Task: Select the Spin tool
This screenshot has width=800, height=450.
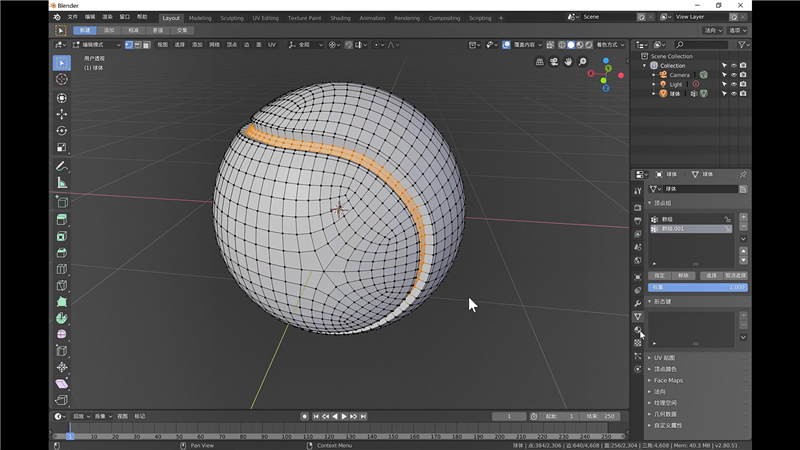Action: click(x=62, y=318)
